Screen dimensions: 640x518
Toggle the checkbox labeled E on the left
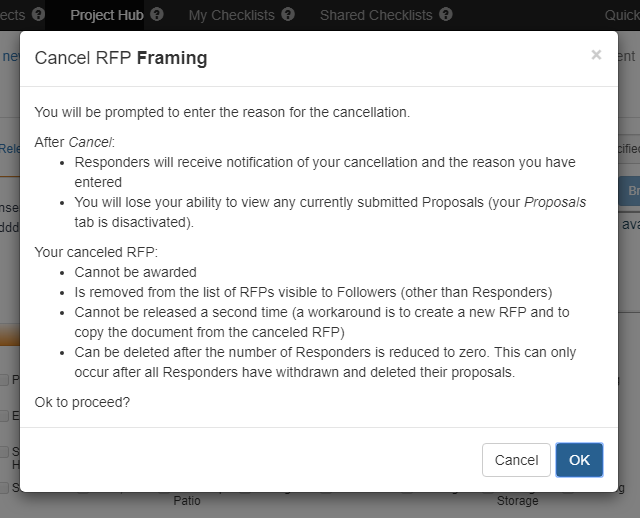coord(4,416)
